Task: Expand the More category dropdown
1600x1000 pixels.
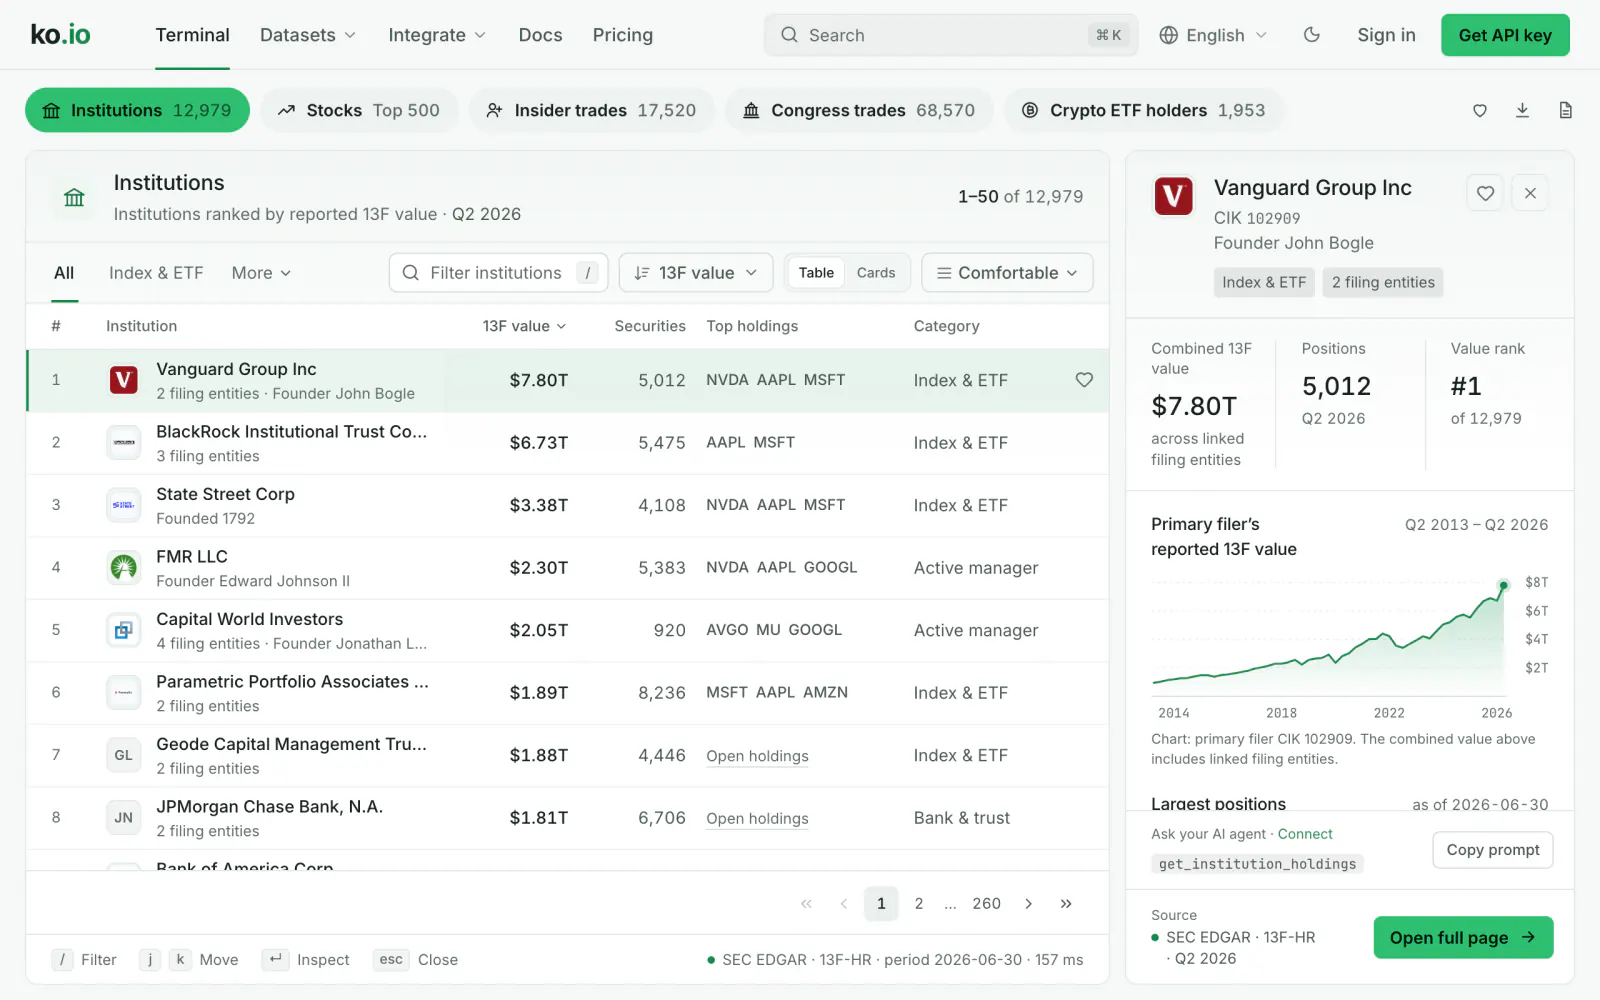Action: (261, 273)
